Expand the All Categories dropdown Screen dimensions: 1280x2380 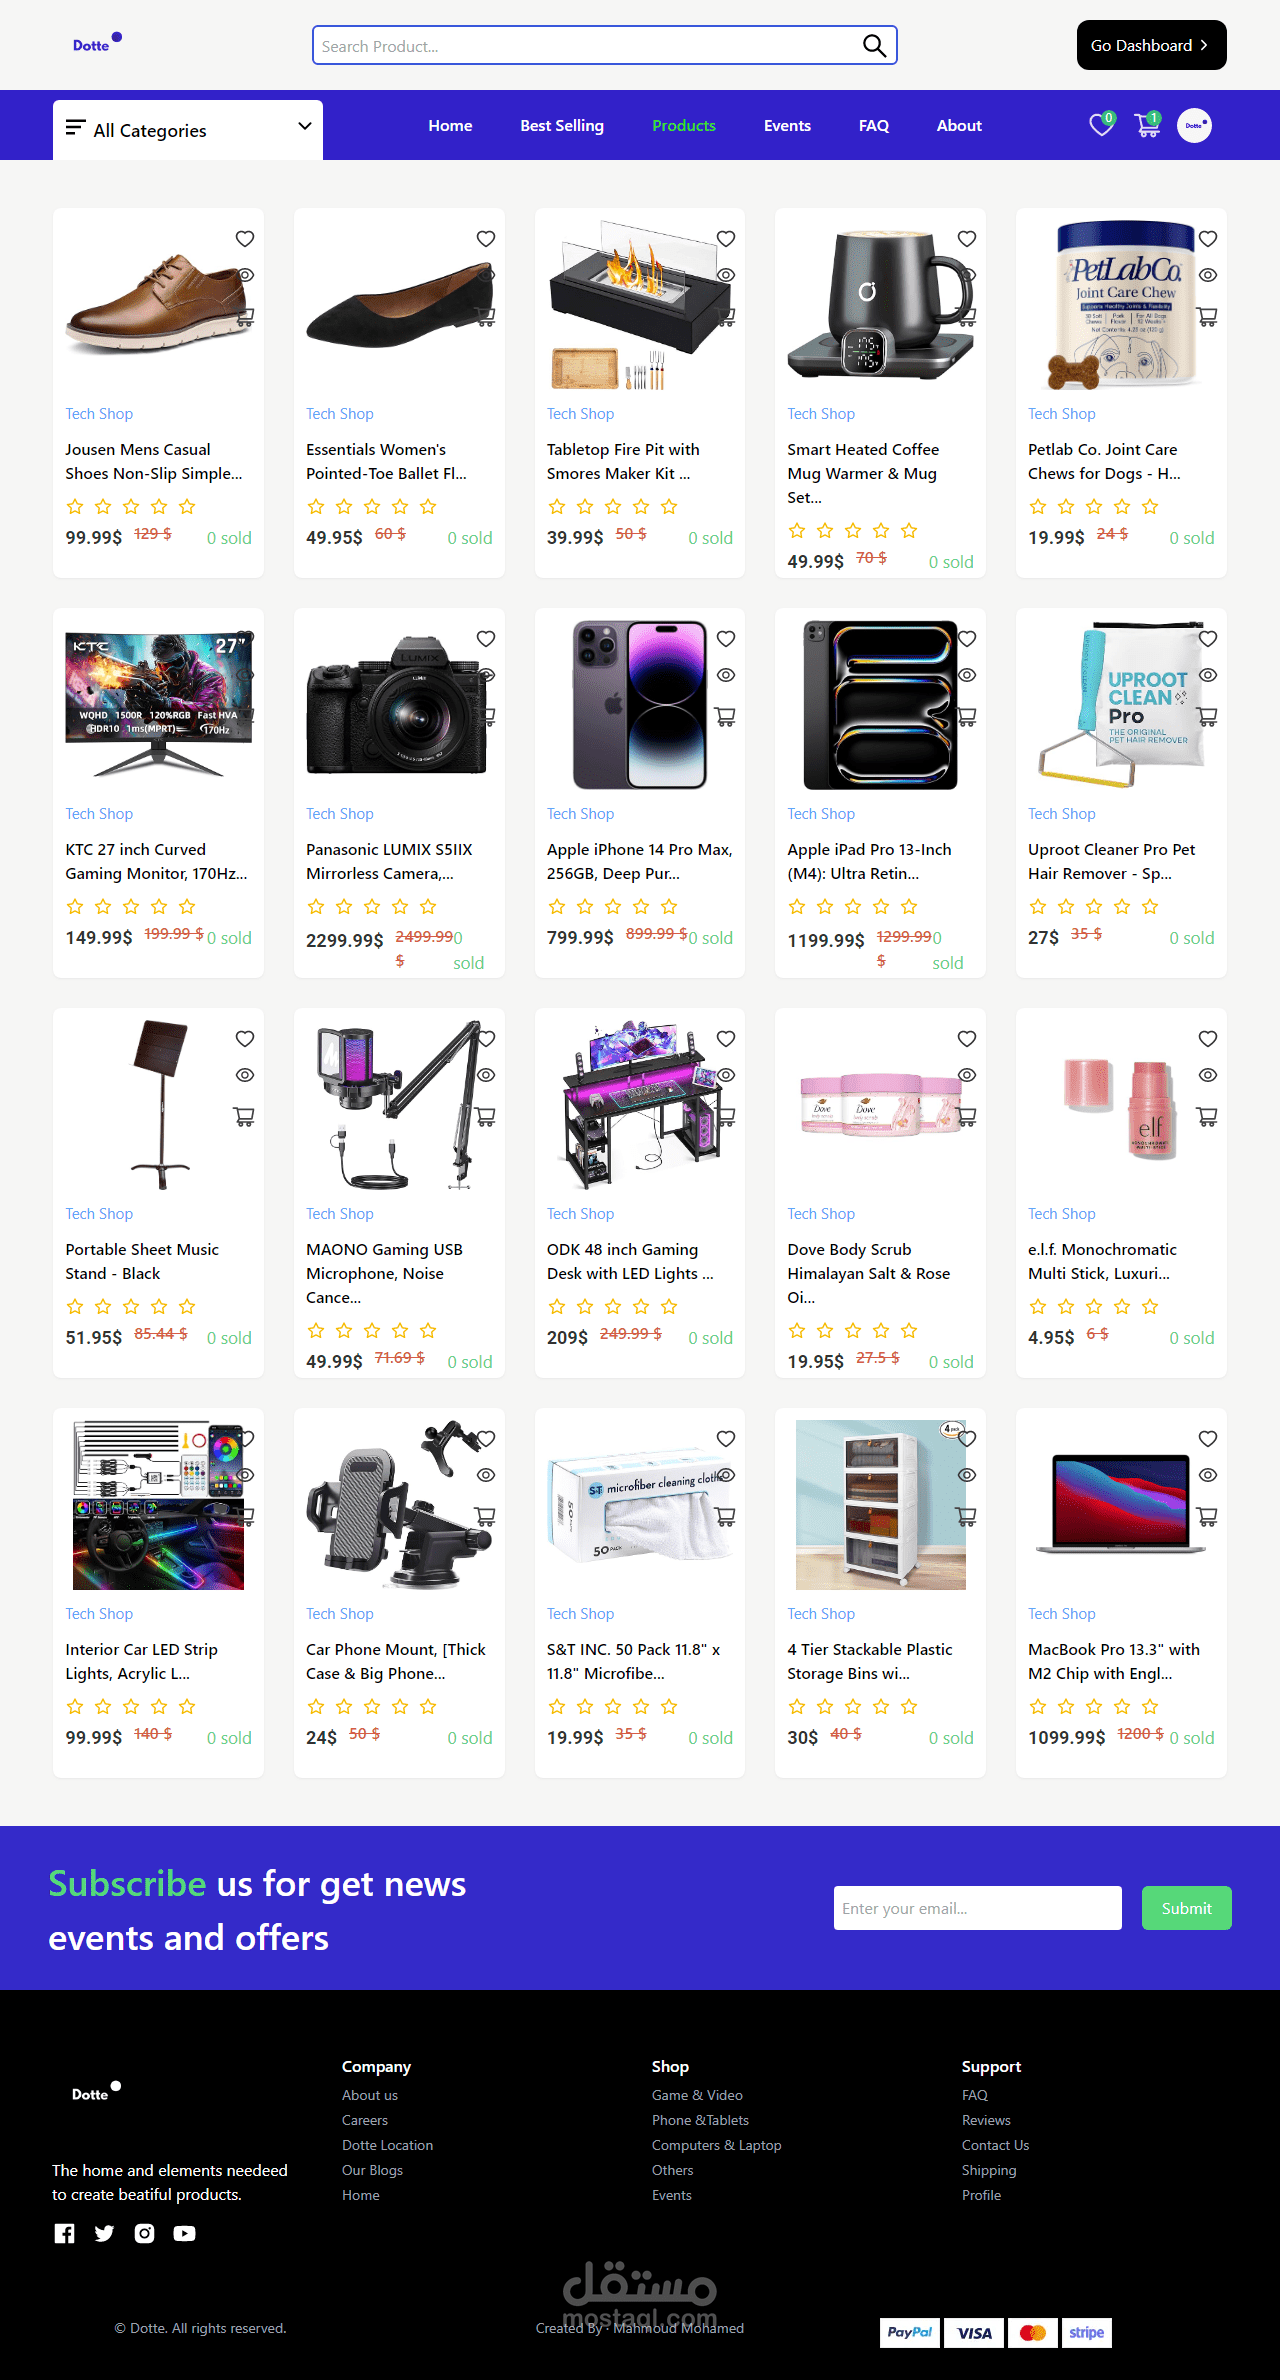pyautogui.click(x=188, y=130)
